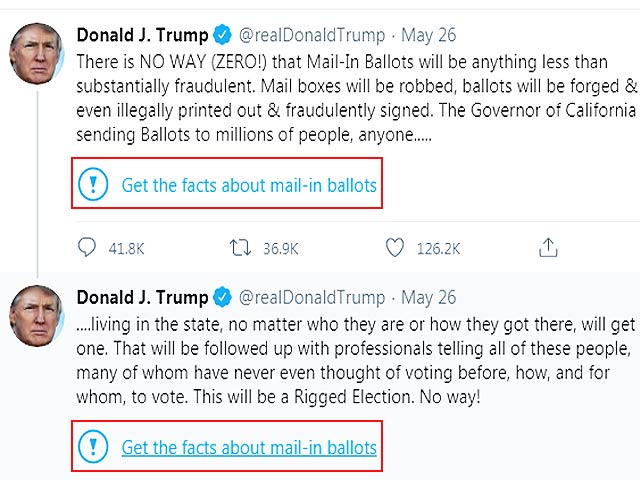Screen dimensions: 640x480
Task: Click the Donald J. Trump name on second tweet
Action: point(142,297)
